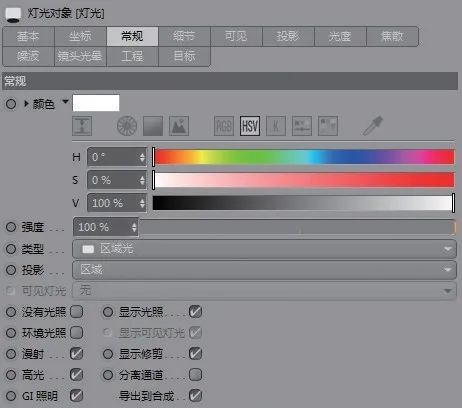Switch to the 可见 tab
This screenshot has width=462, height=408.
pyautogui.click(x=236, y=36)
